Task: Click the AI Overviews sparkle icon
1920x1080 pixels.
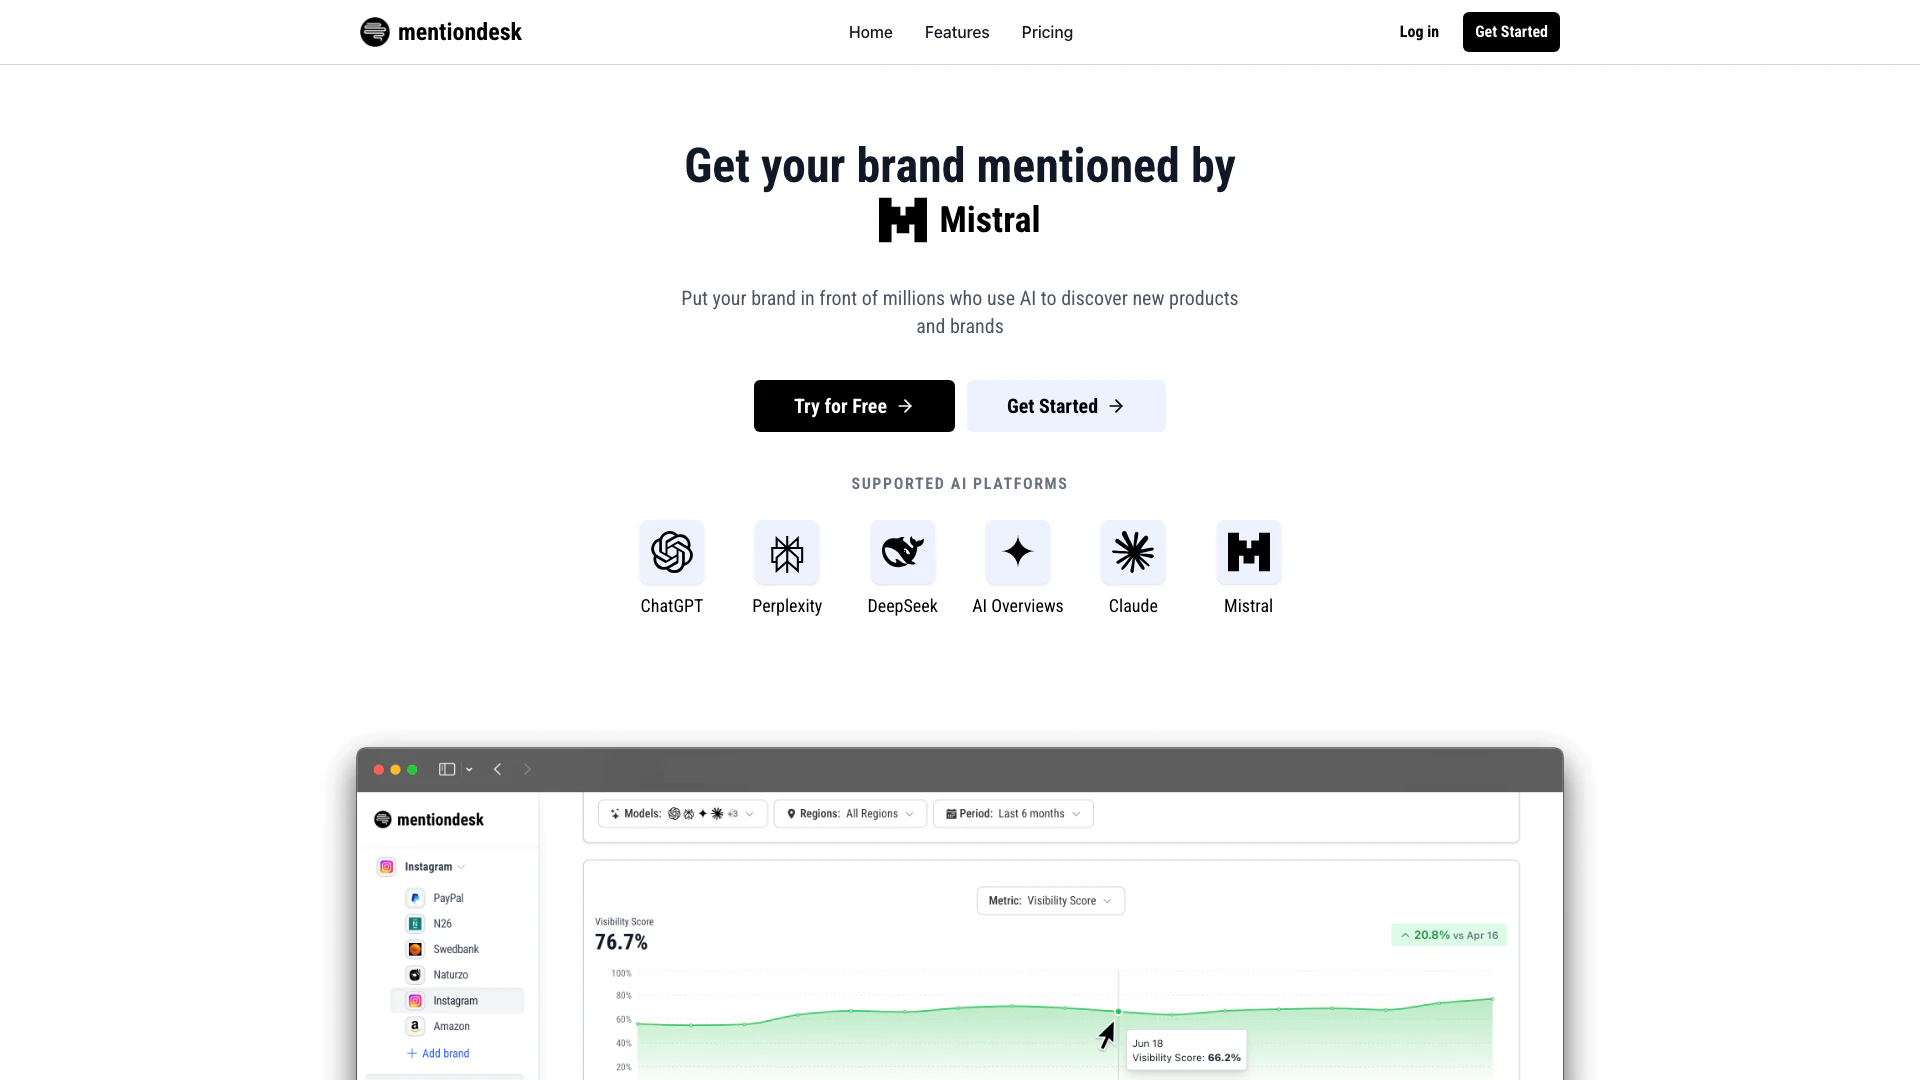Action: pyautogui.click(x=1018, y=552)
